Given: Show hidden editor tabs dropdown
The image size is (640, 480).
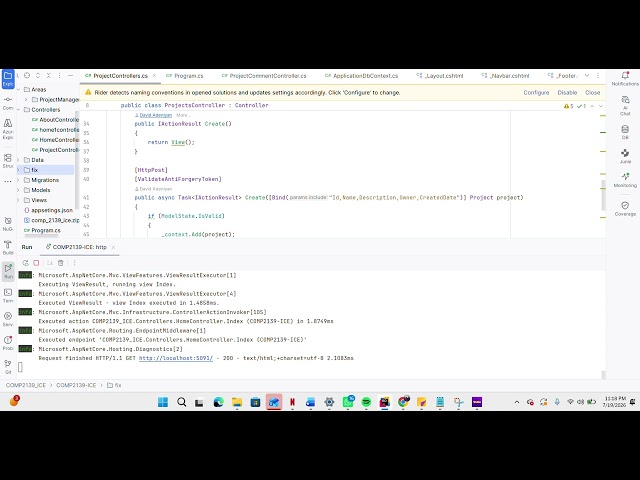Looking at the screenshot, I should tap(587, 76).
